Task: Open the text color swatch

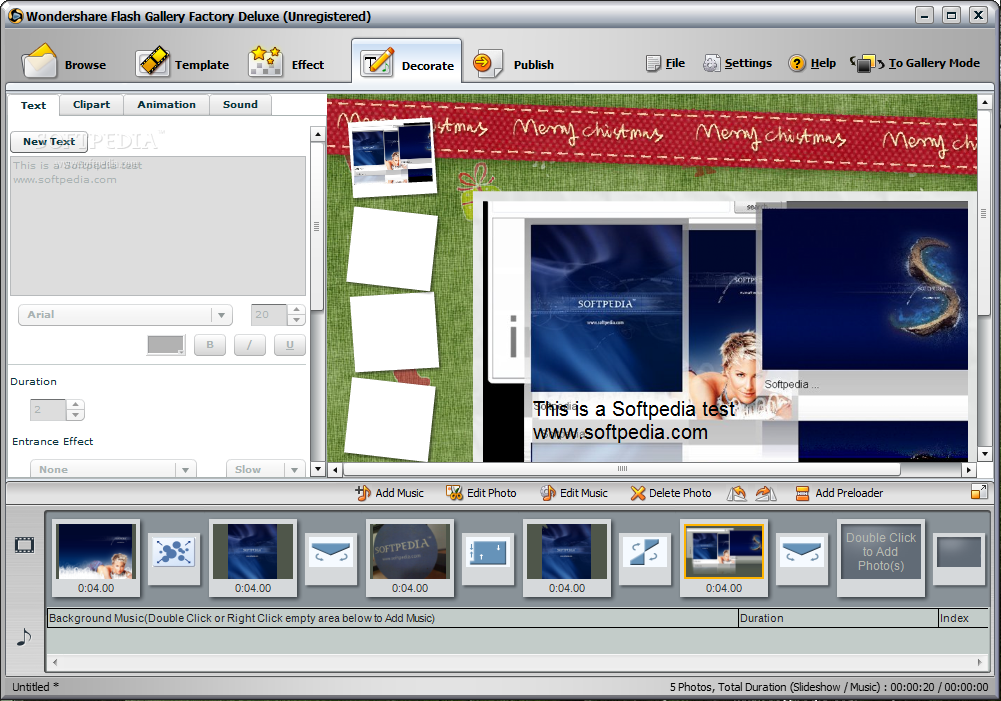Action: [166, 345]
